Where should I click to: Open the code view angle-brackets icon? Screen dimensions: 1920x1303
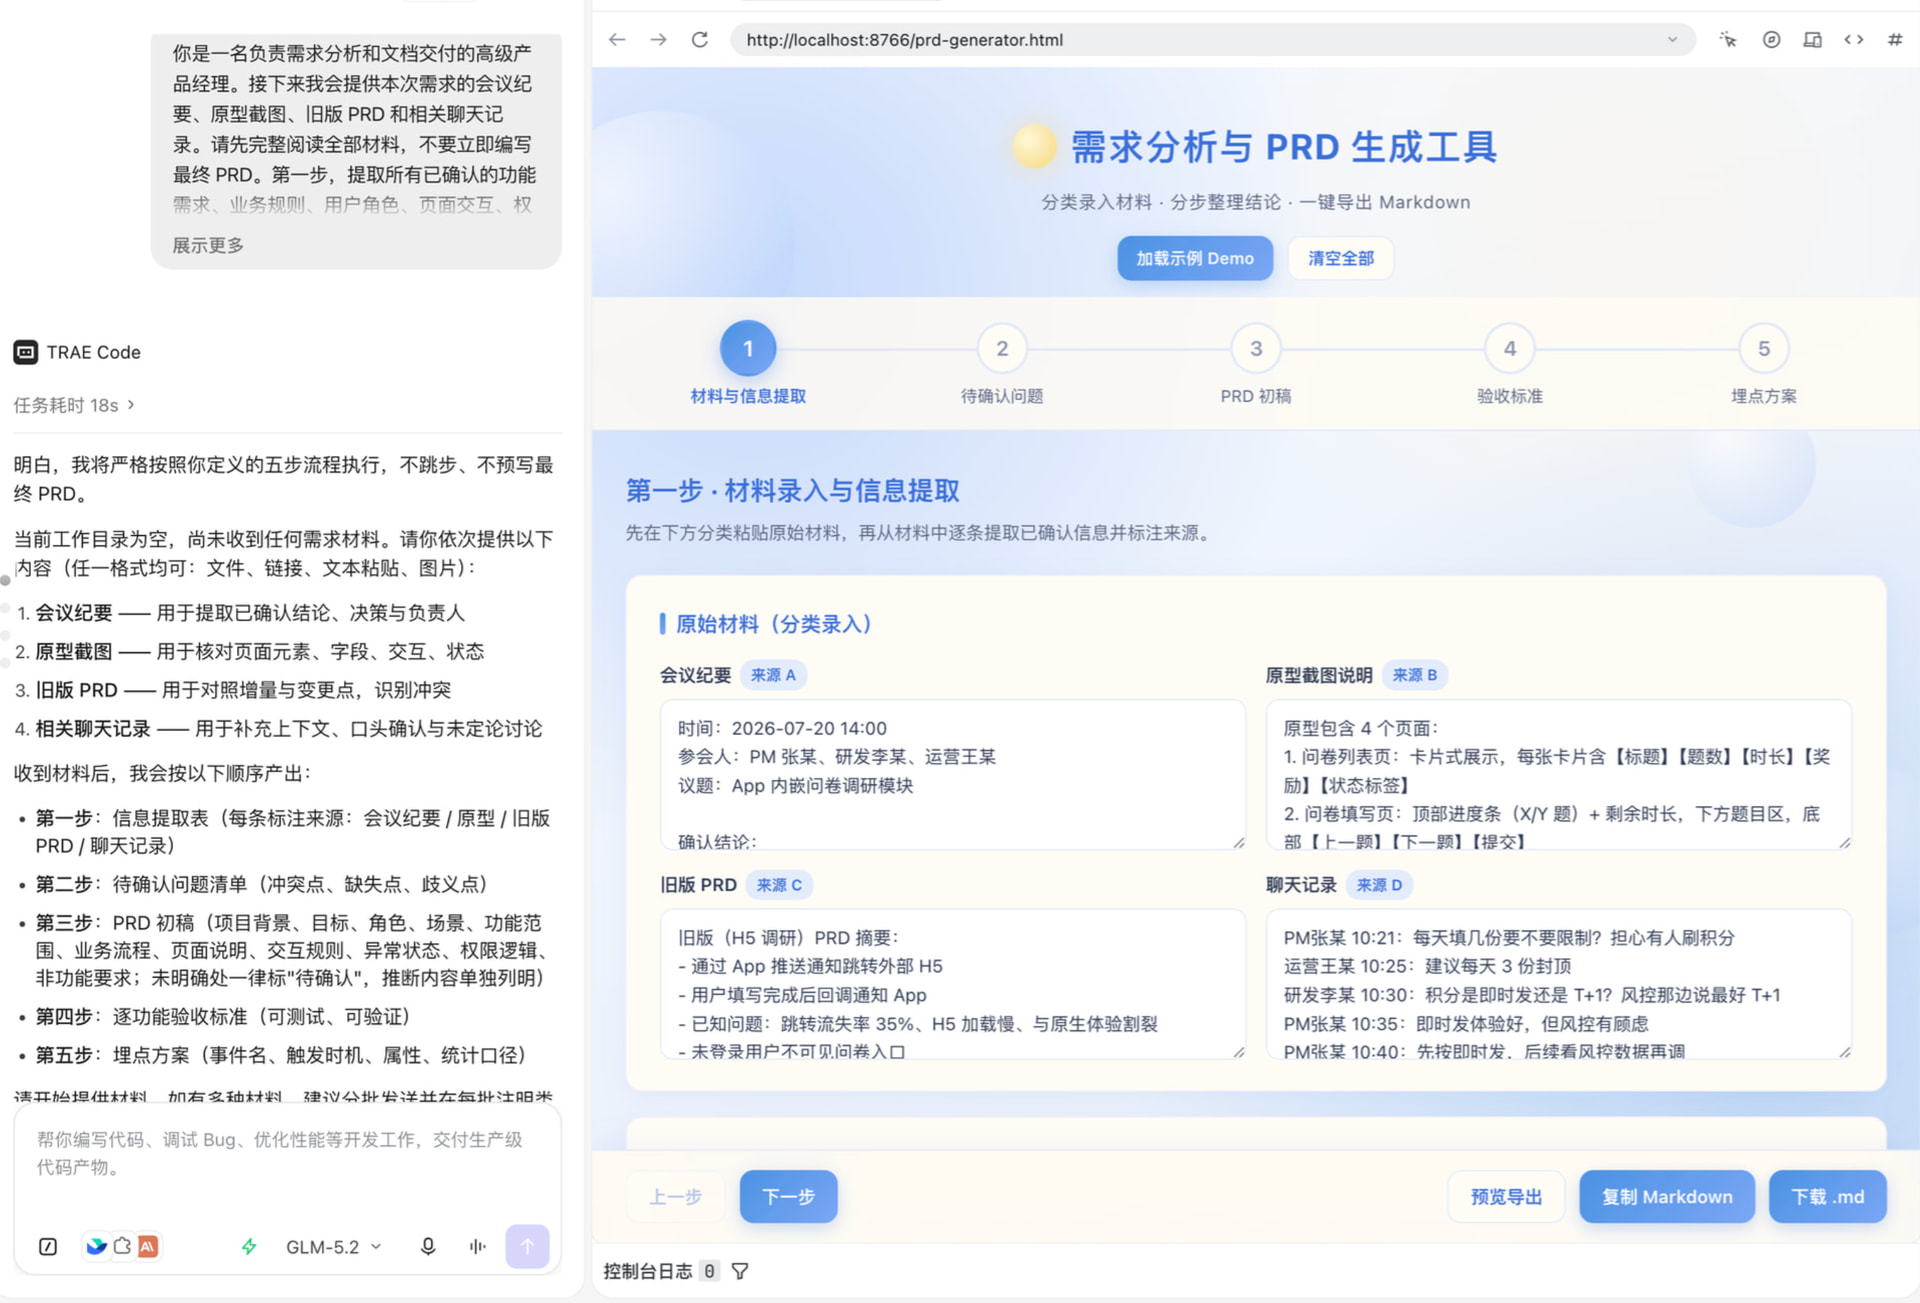pos(1854,40)
